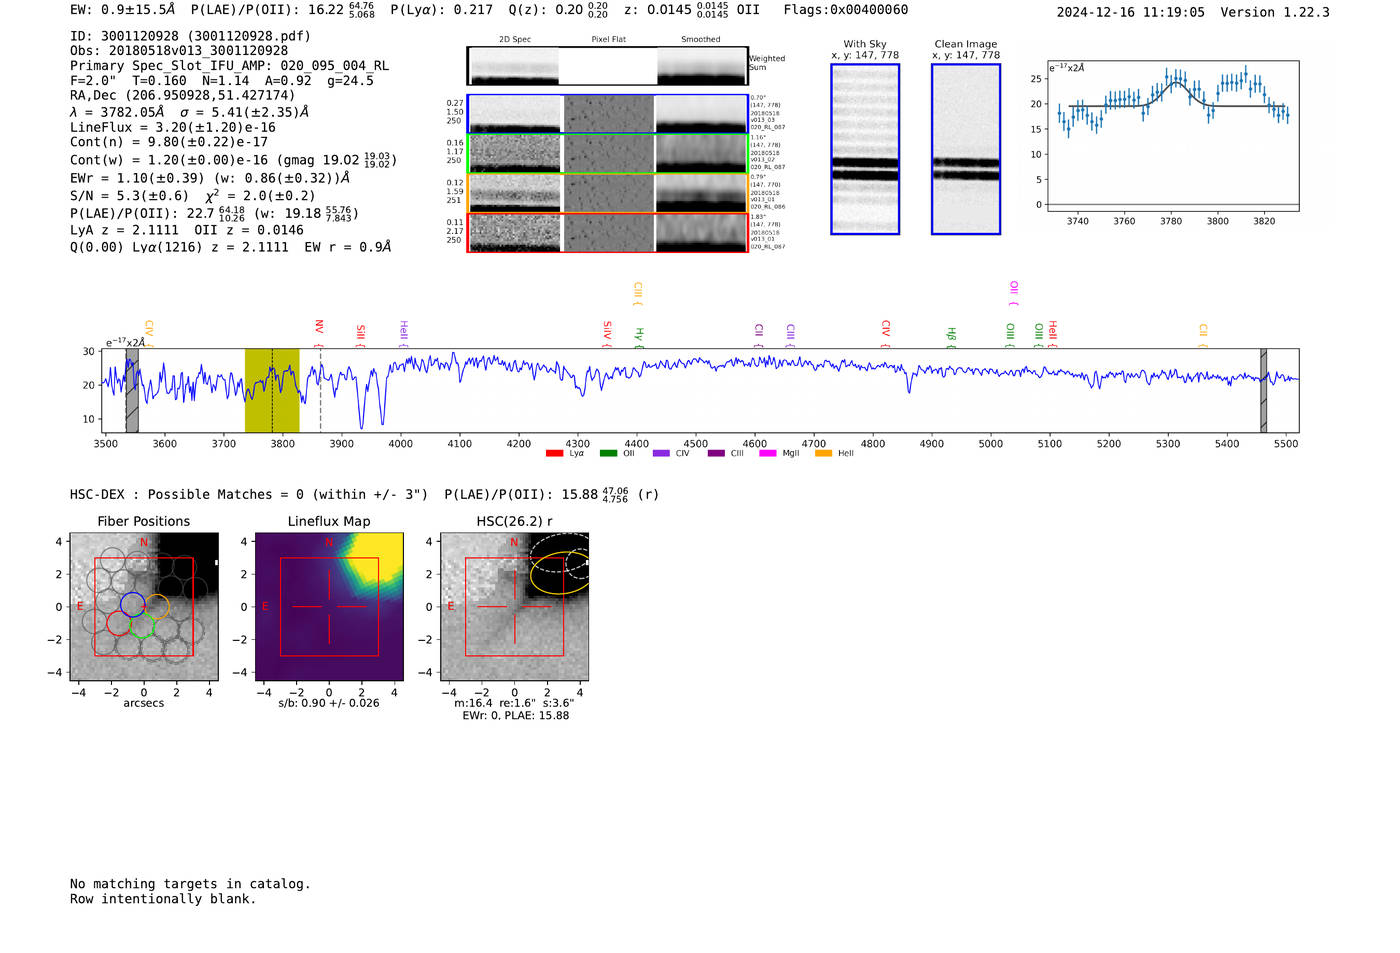Click the green Hγ line marker
The height and width of the screenshot is (953, 1400).
click(x=639, y=338)
